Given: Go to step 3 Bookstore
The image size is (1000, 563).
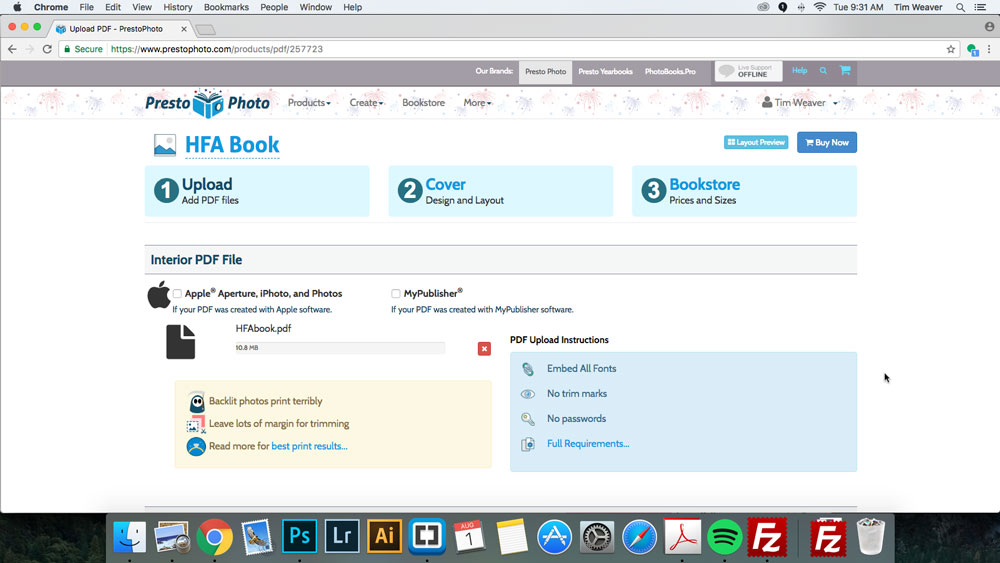Looking at the screenshot, I should tap(744, 191).
